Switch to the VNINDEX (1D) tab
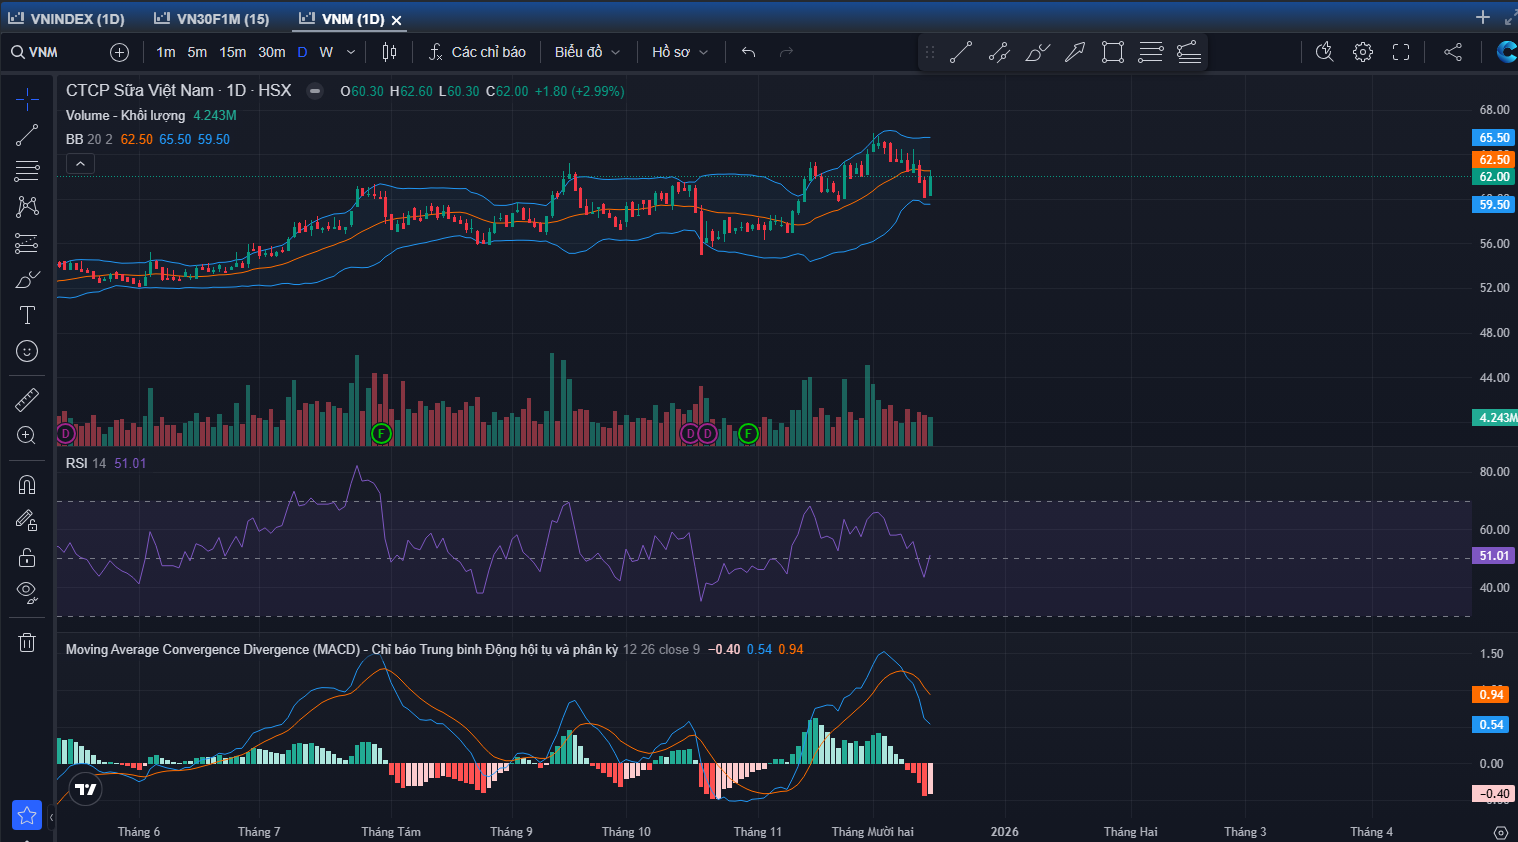This screenshot has height=842, width=1518. coord(67,19)
